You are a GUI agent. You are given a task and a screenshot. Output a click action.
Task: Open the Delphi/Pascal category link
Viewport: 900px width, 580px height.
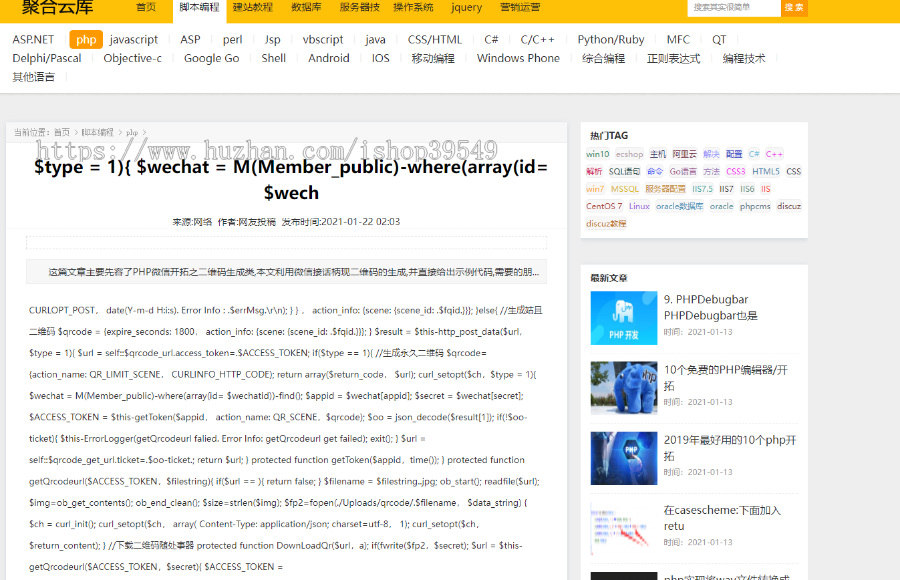(x=46, y=58)
